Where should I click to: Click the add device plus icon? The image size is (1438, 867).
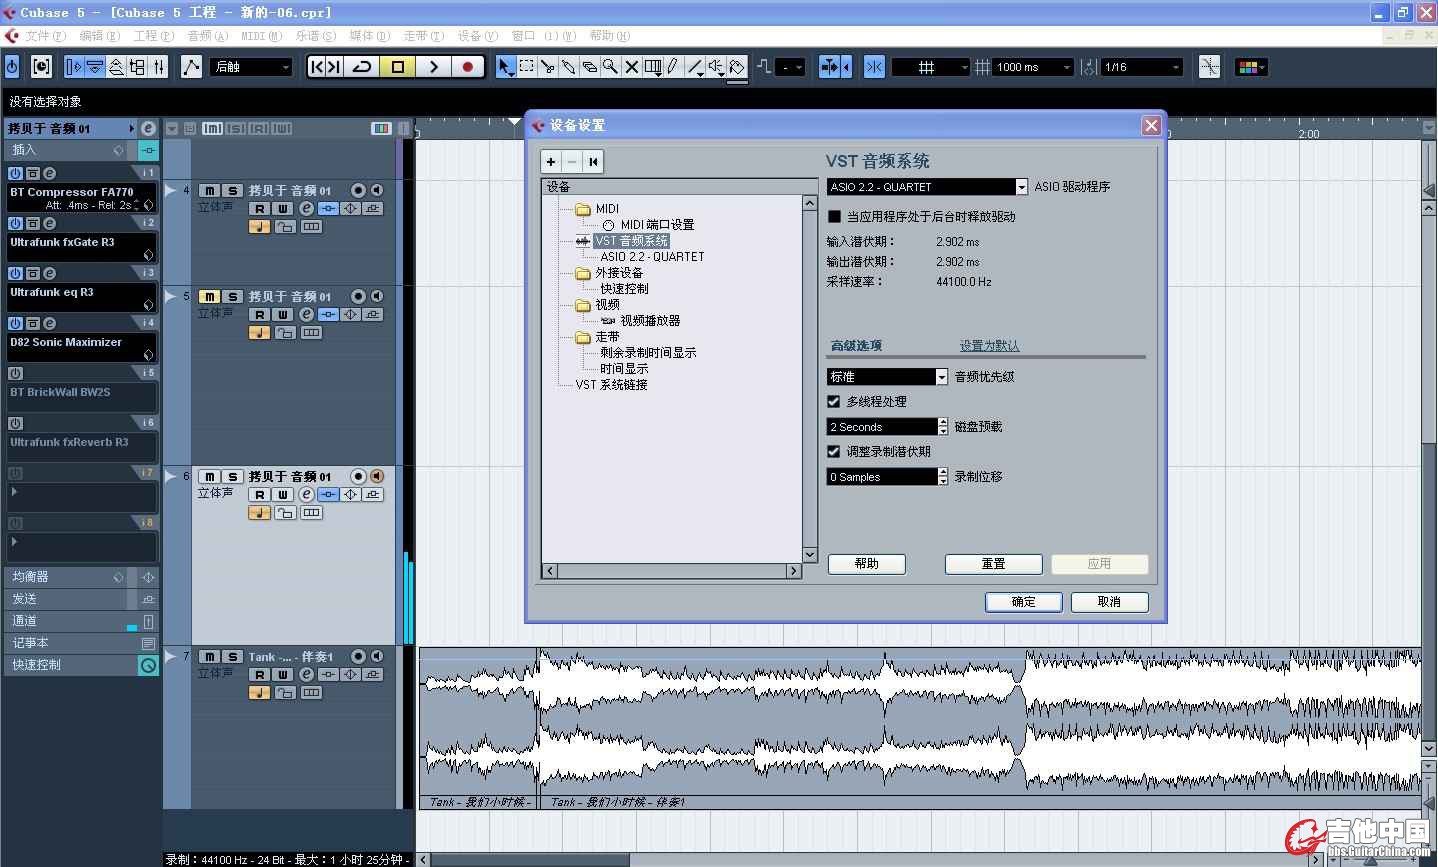[x=551, y=162]
